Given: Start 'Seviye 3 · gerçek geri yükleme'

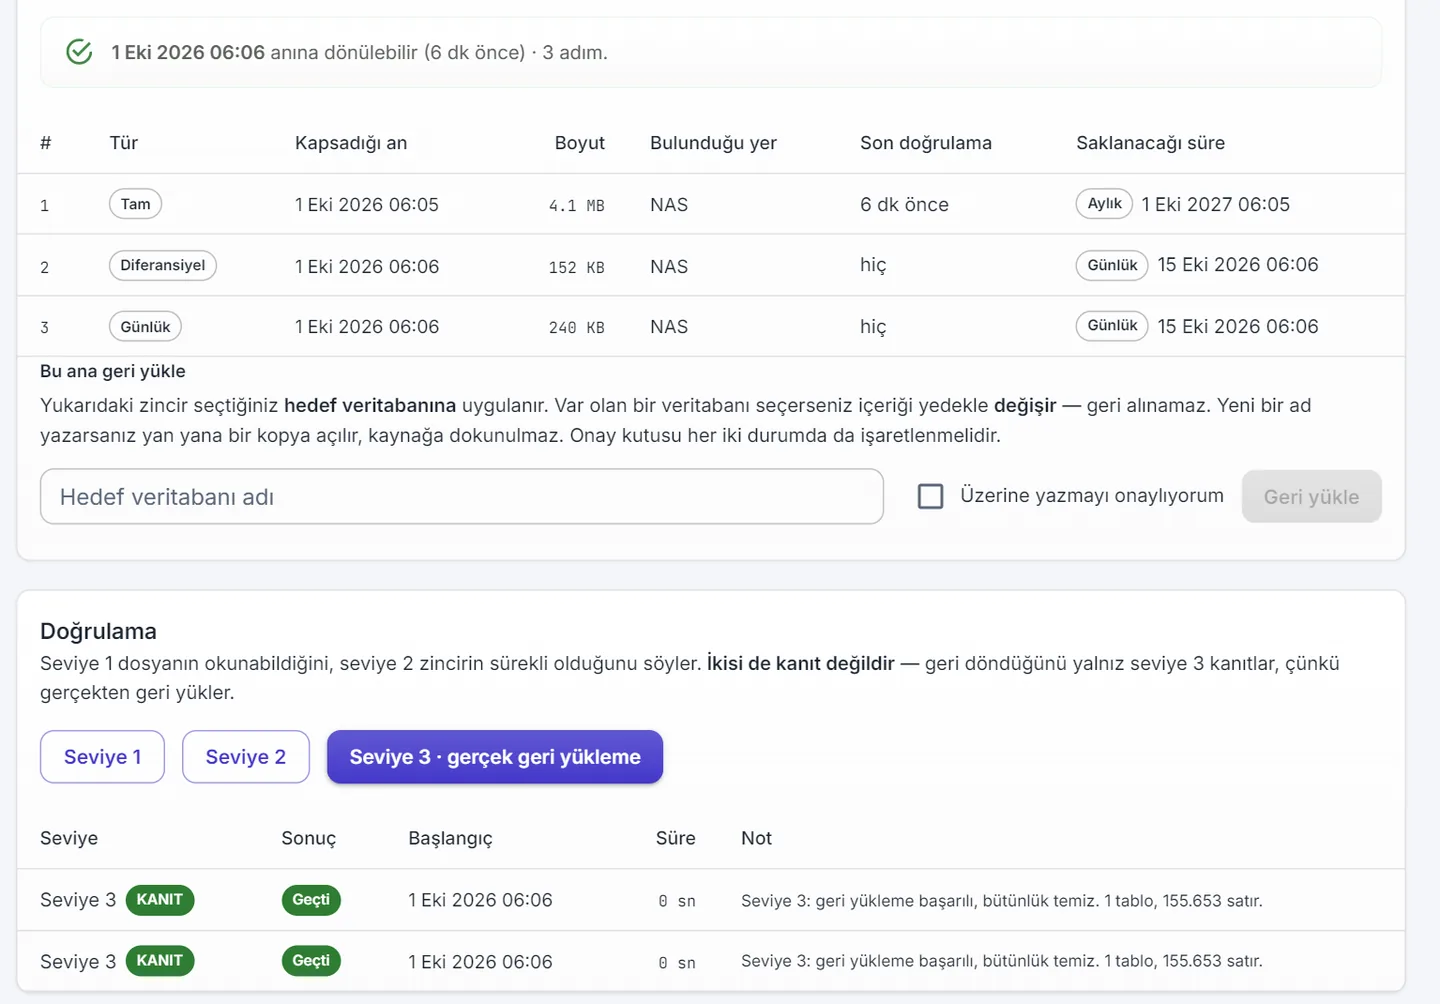Looking at the screenshot, I should click(495, 757).
